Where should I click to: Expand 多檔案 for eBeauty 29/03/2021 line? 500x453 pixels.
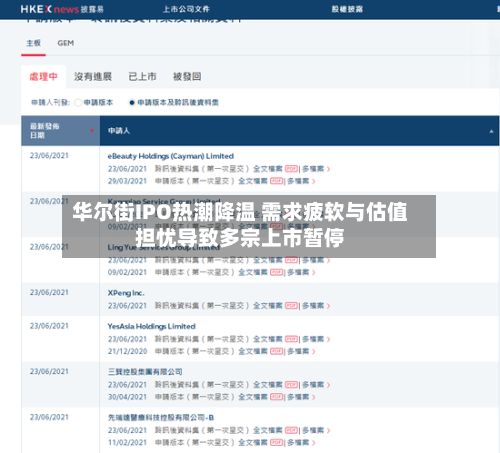301,181
